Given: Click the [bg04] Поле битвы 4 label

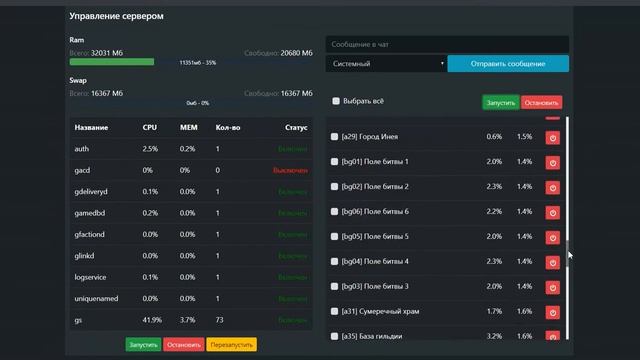Looking at the screenshot, I should [375, 261].
